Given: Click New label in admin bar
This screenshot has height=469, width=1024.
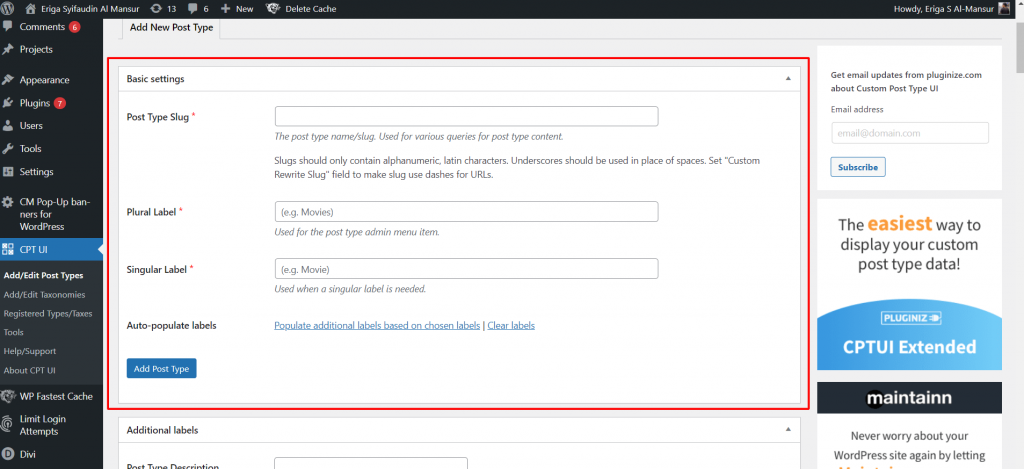Looking at the screenshot, I should point(244,9).
